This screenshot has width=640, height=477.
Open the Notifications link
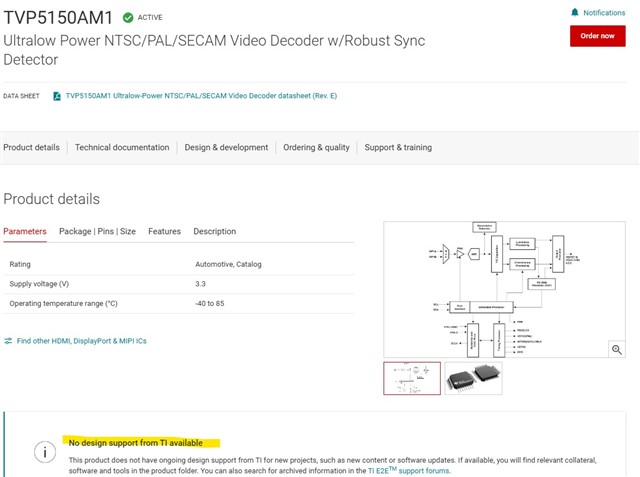[x=604, y=13]
